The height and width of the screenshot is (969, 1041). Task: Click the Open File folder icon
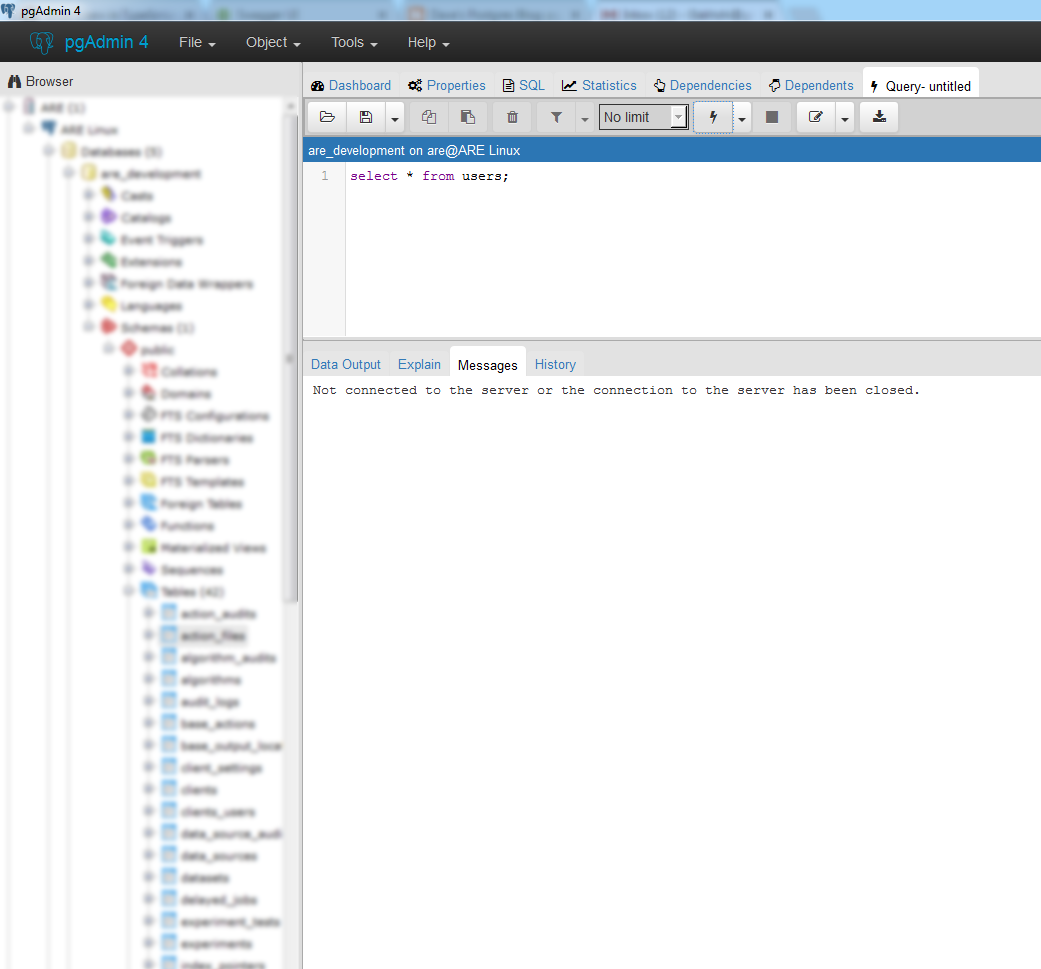pos(327,117)
